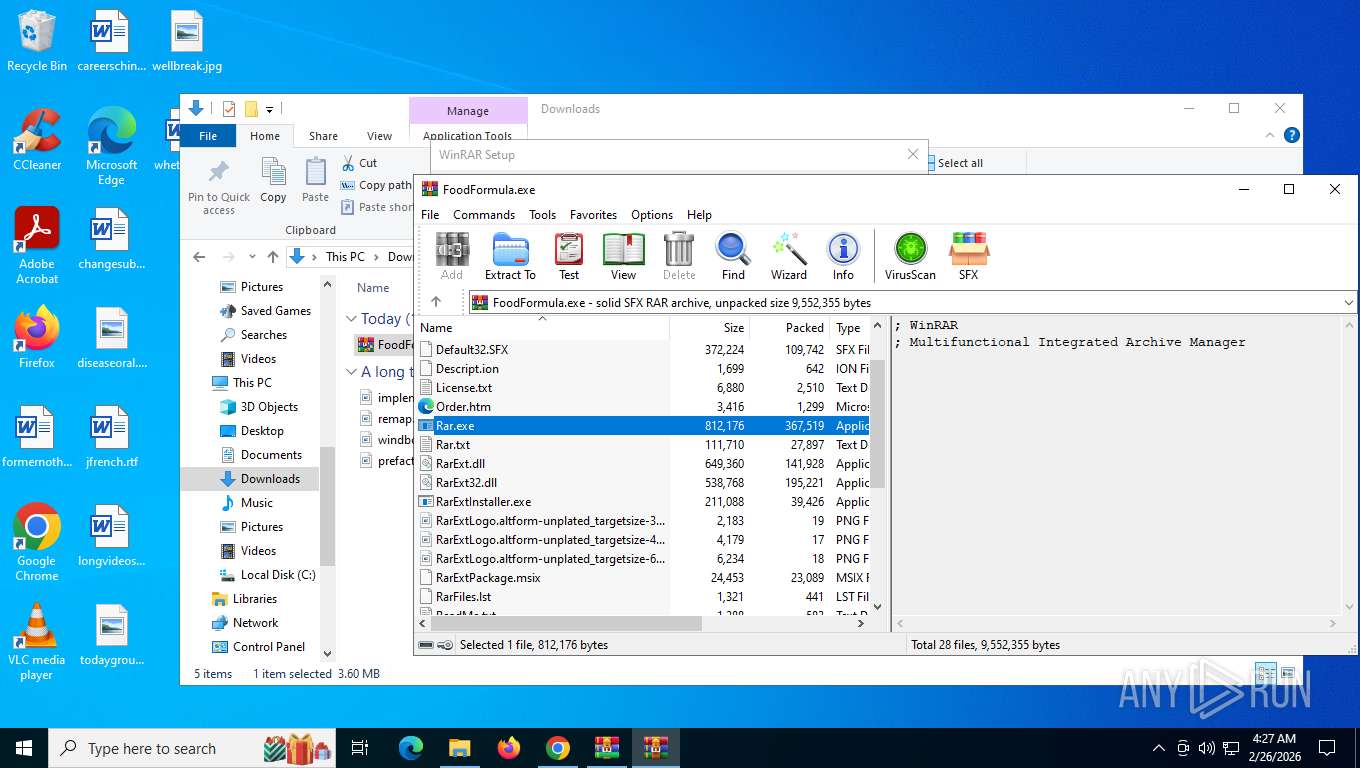Switch to Explorer Share tab
The height and width of the screenshot is (768, 1360).
323,136
